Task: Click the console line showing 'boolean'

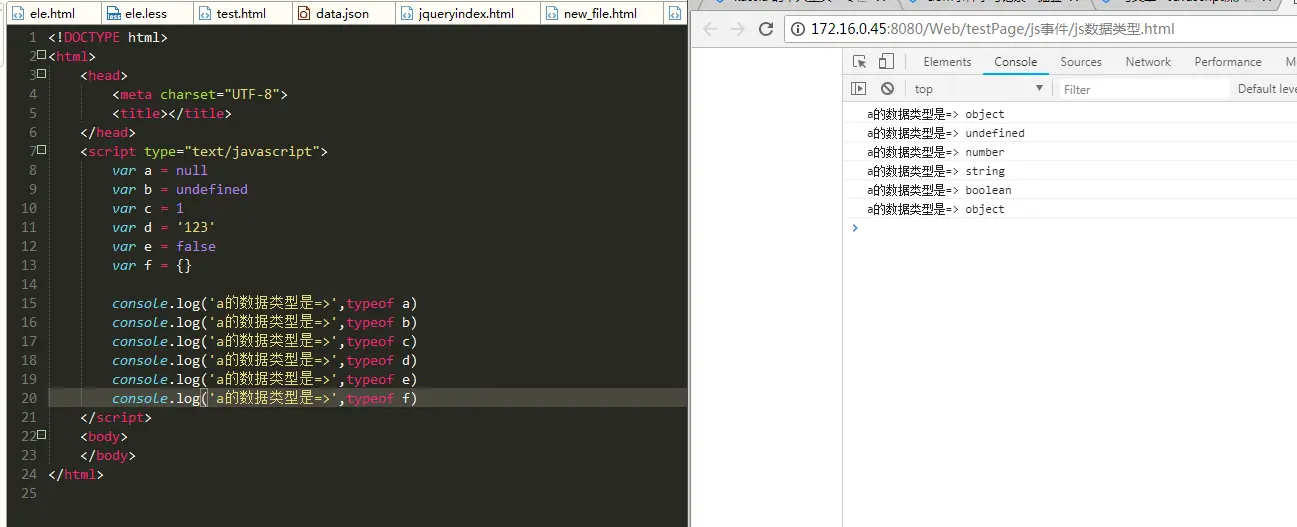Action: point(1070,190)
